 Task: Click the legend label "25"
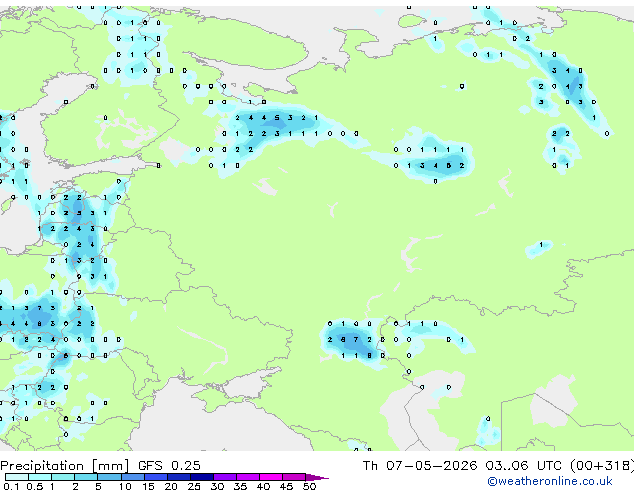(x=194, y=486)
